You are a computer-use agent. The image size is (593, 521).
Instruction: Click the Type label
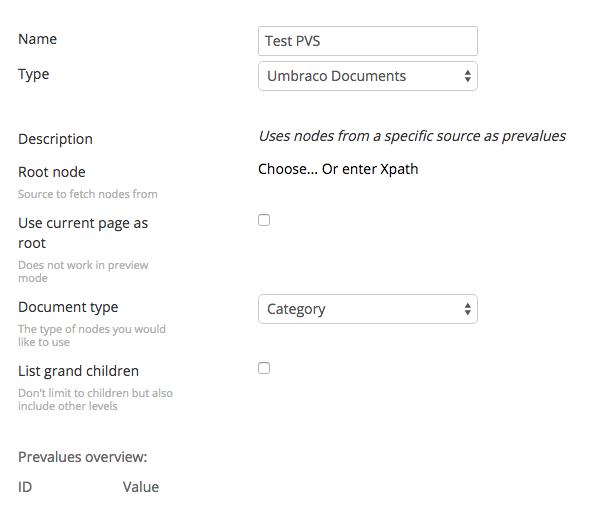(x=34, y=74)
